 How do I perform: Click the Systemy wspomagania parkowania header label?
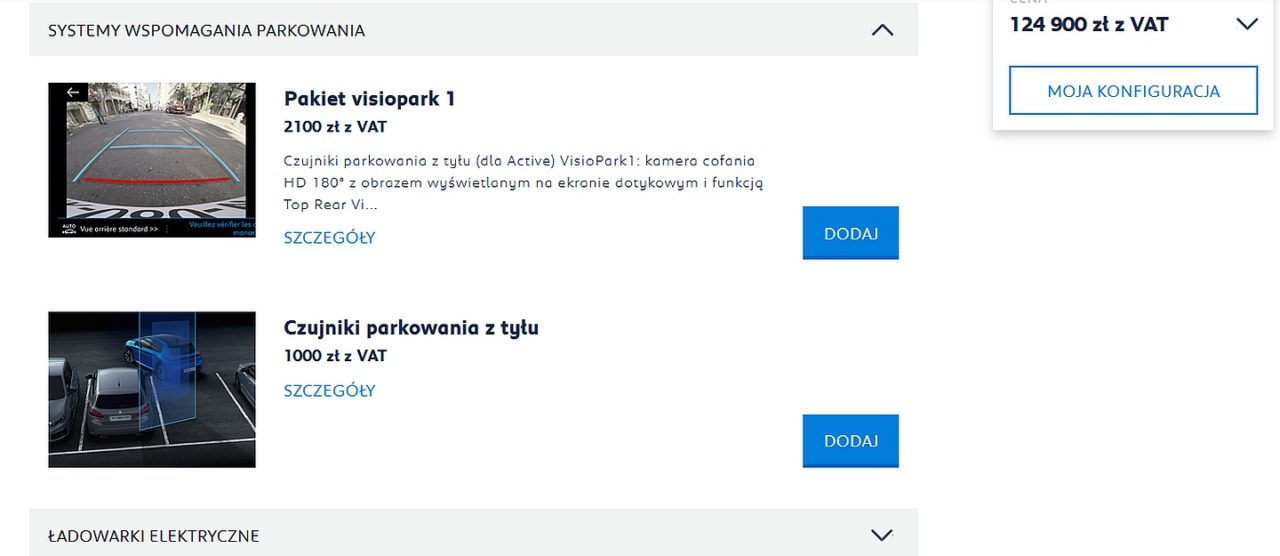(x=206, y=30)
